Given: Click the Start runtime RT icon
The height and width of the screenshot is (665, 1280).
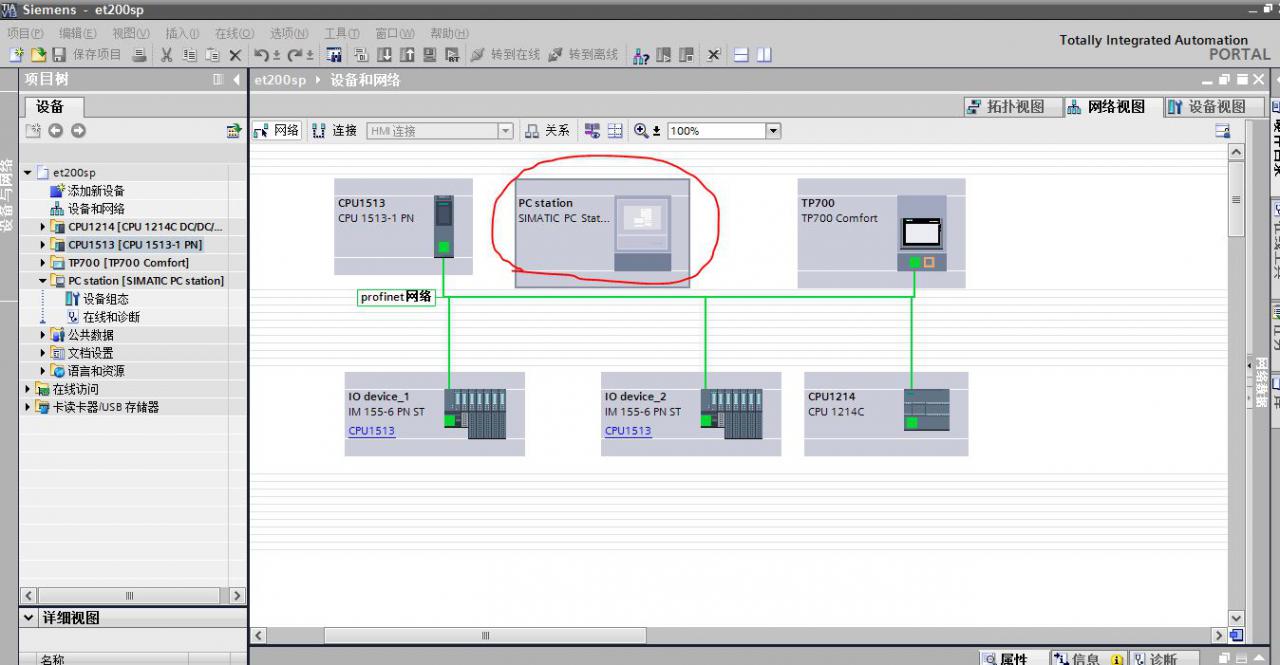Looking at the screenshot, I should (452, 55).
